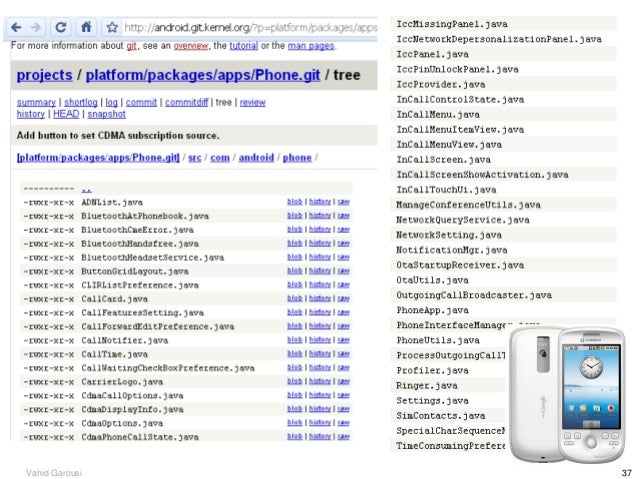Viewport: 638px width, 479px height.
Task: Switch to the summary view
Action: [x=36, y=102]
